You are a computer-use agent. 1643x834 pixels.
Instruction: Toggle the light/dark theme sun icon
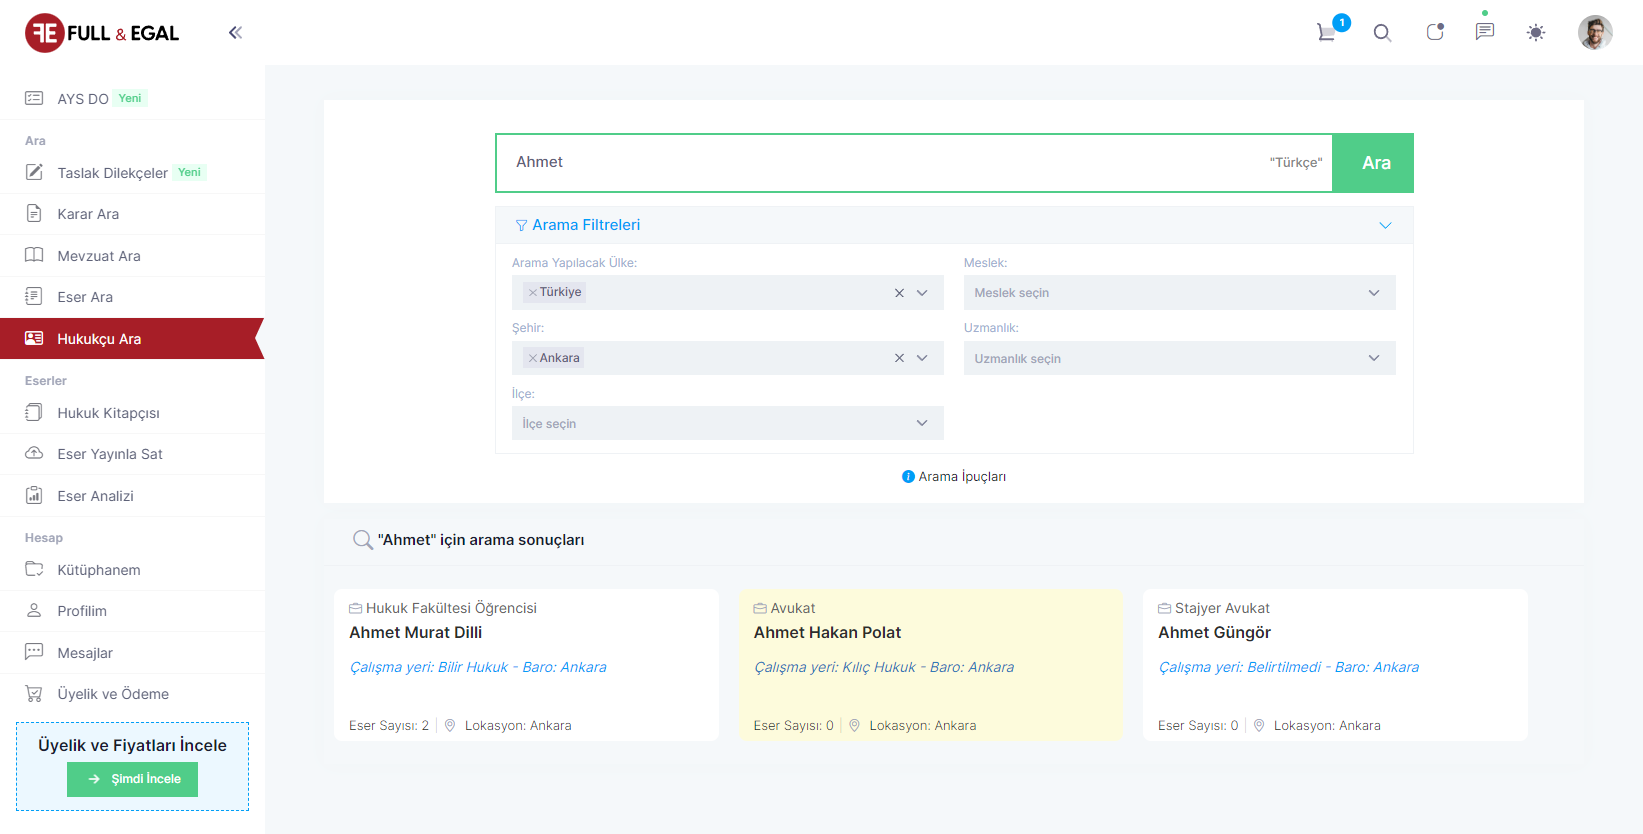pos(1536,33)
